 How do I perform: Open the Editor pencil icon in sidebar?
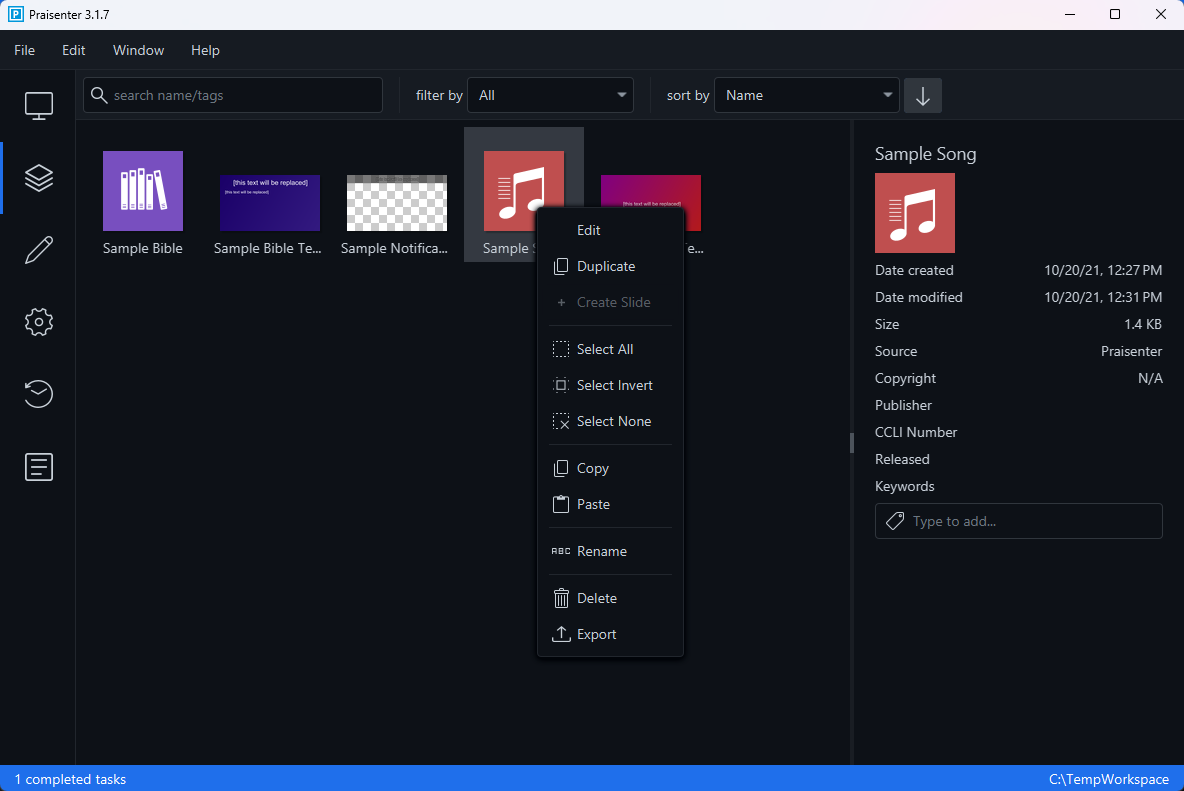coord(38,250)
